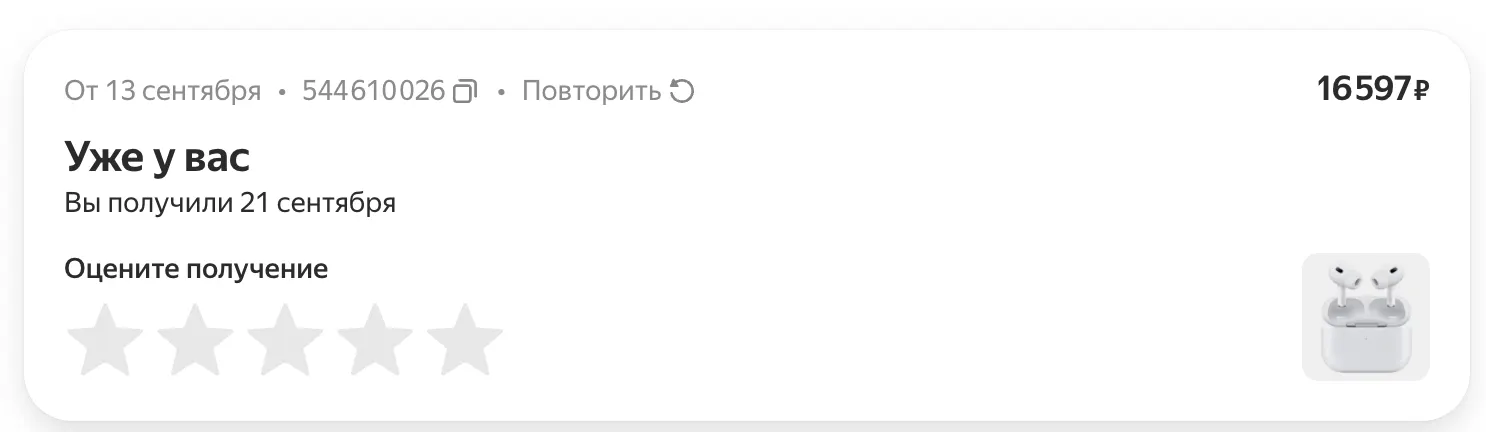Click the order total 16 597

[1362, 90]
